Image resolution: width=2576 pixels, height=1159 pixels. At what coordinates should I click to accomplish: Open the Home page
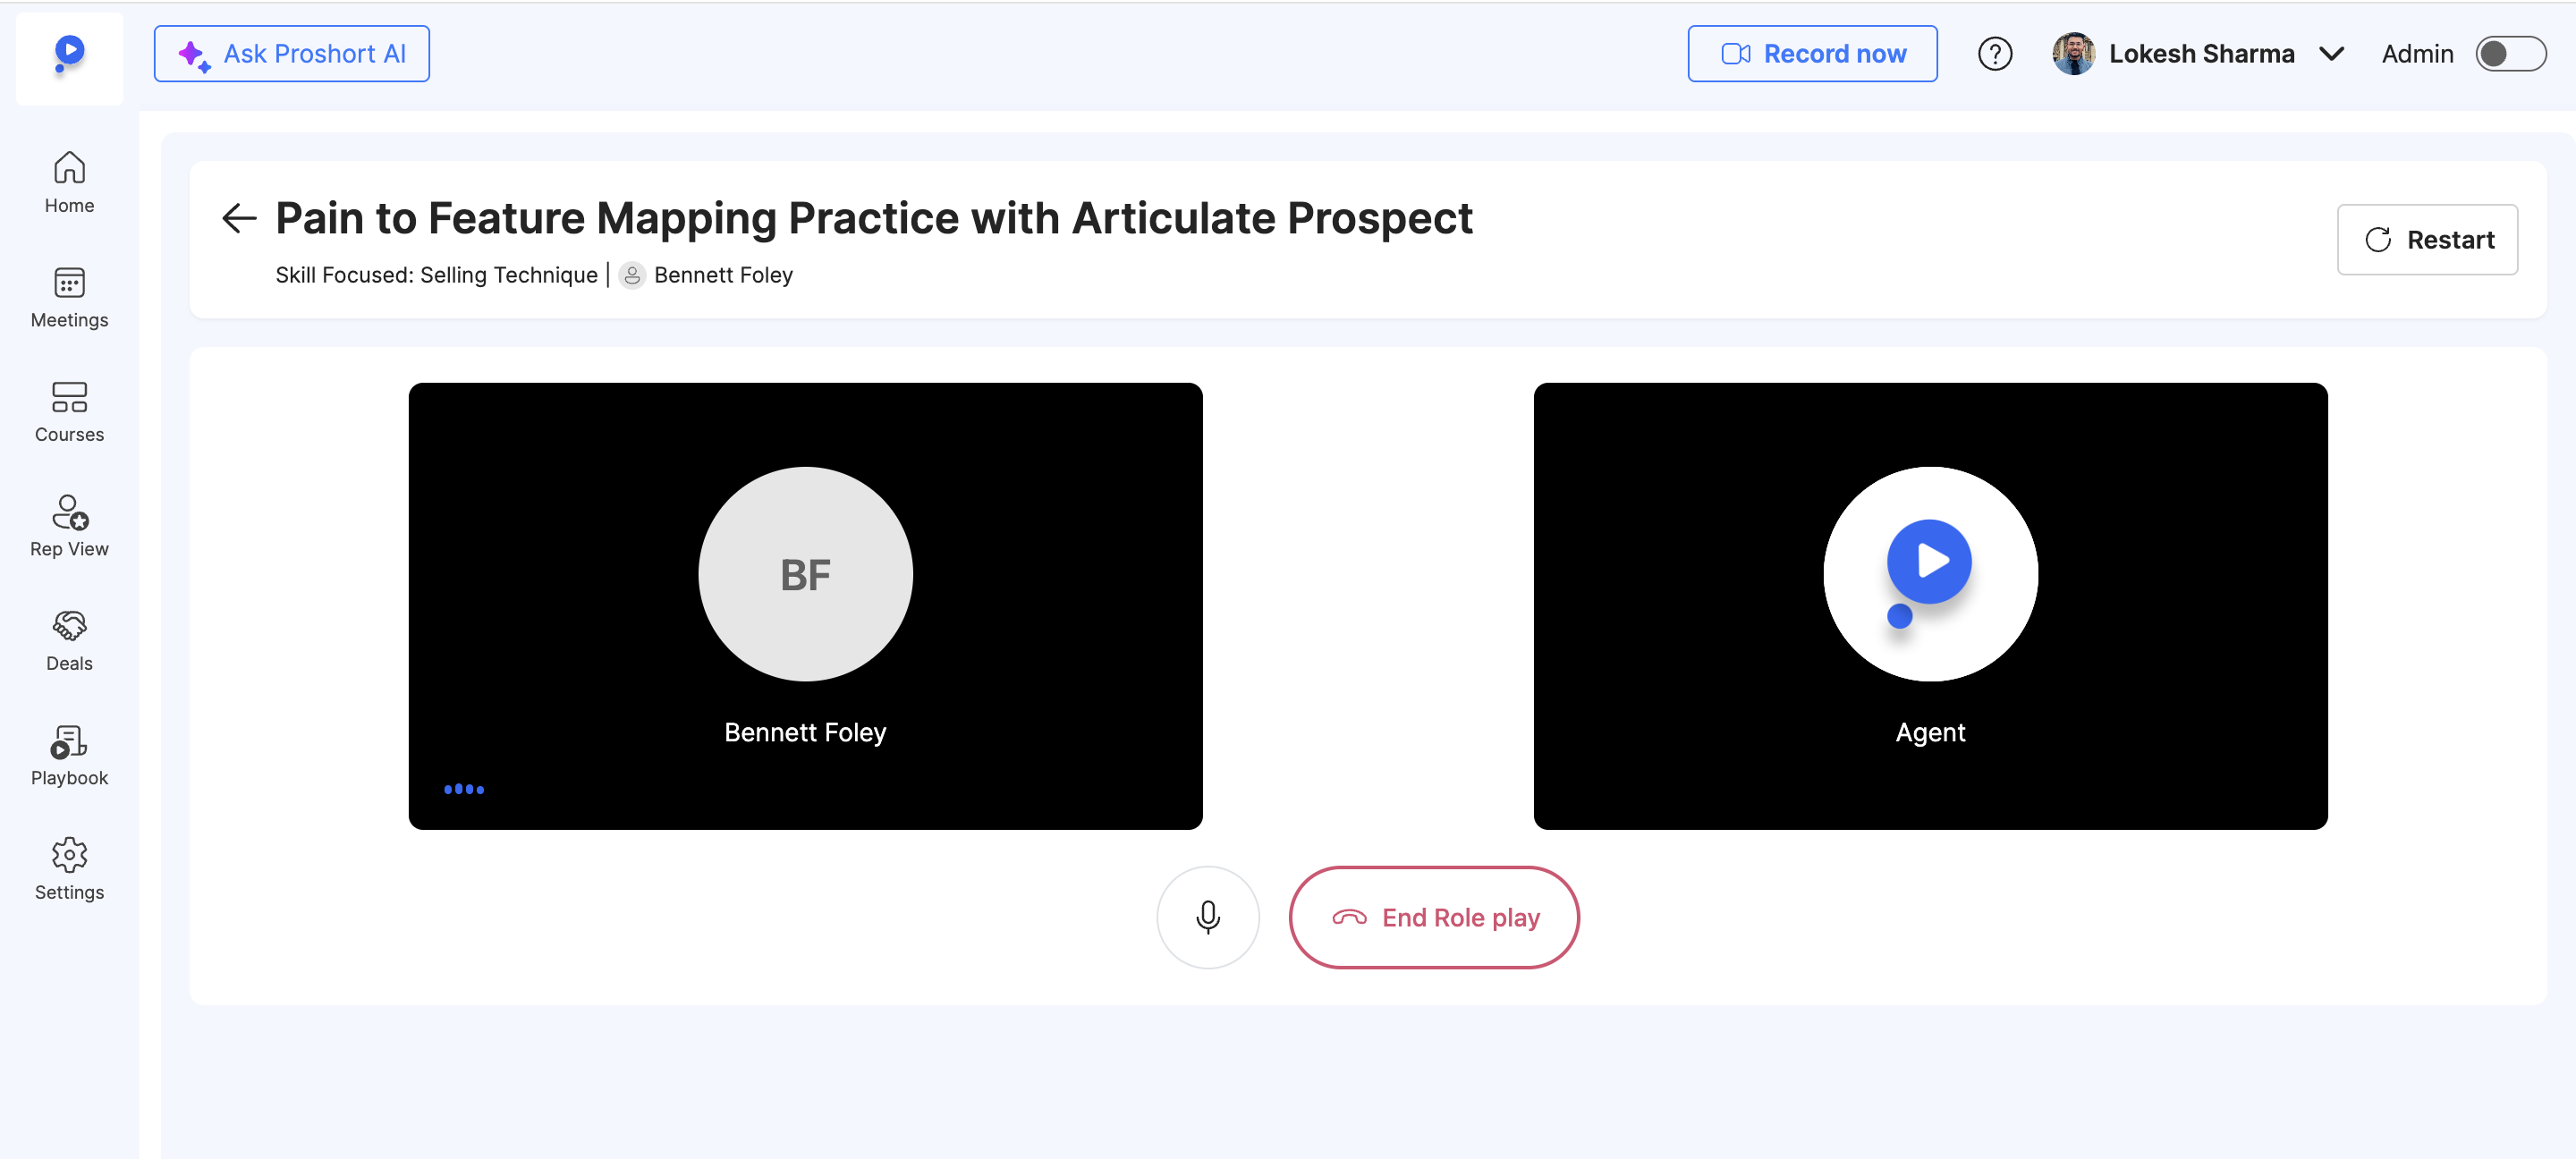click(x=69, y=182)
